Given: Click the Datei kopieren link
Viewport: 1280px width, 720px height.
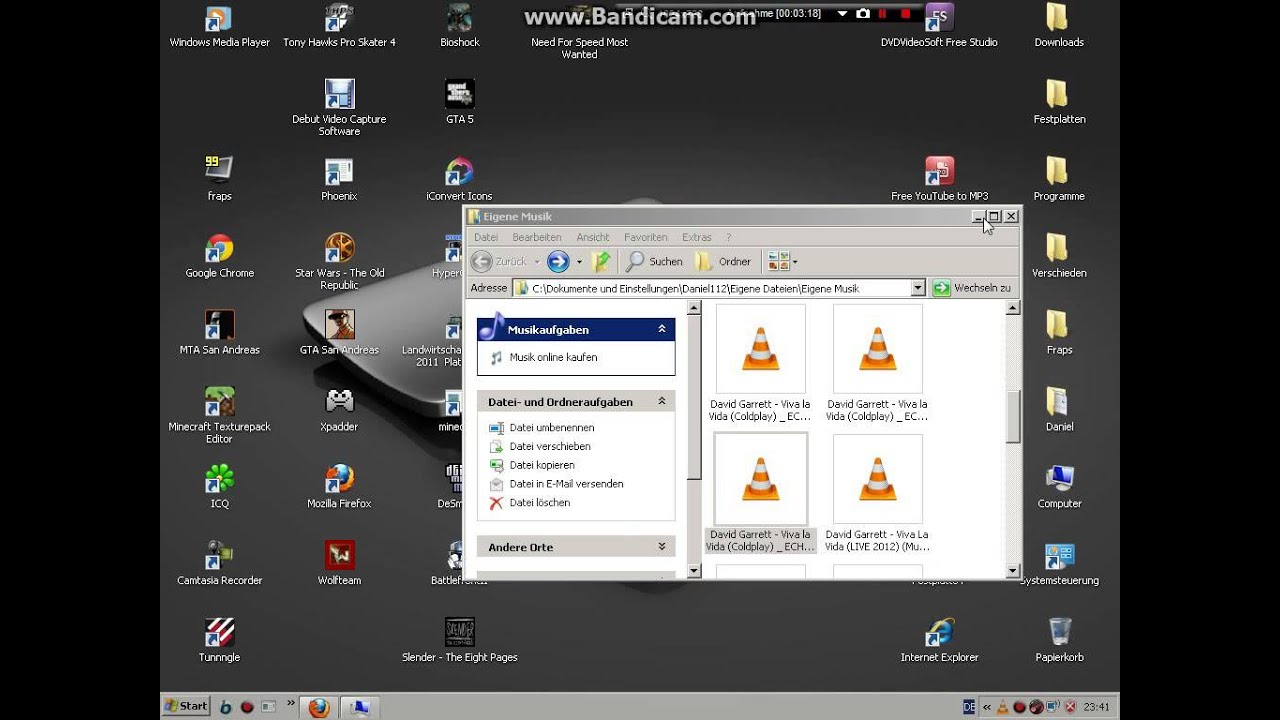Looking at the screenshot, I should [542, 465].
